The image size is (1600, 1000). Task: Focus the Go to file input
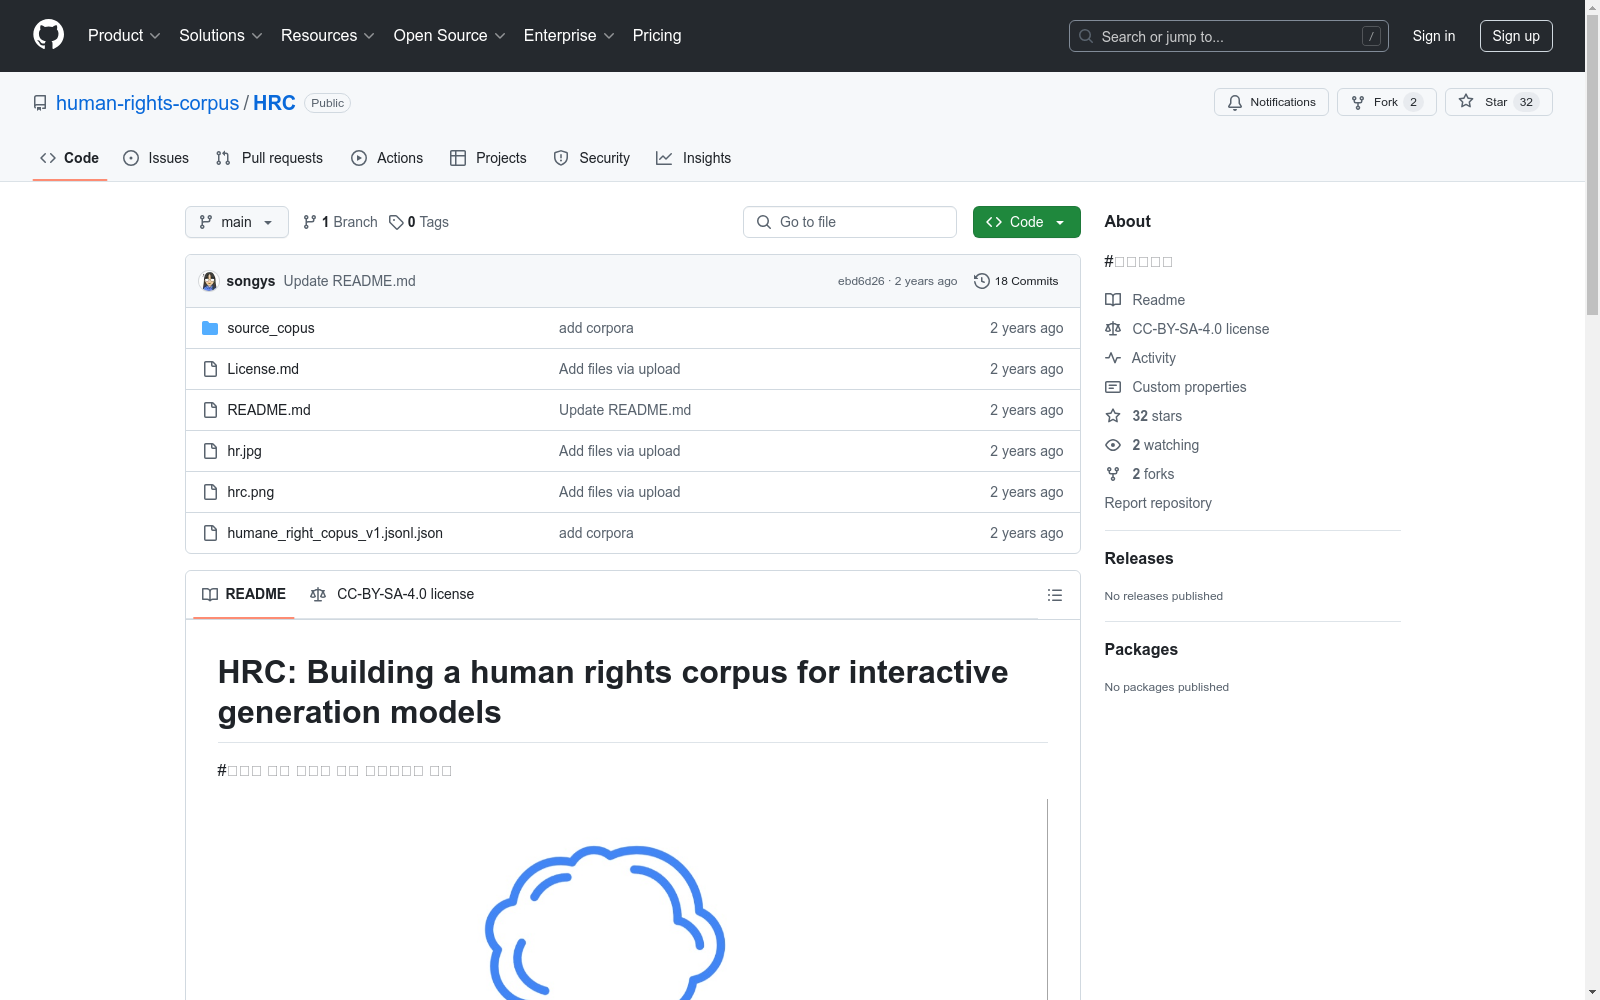coord(850,222)
